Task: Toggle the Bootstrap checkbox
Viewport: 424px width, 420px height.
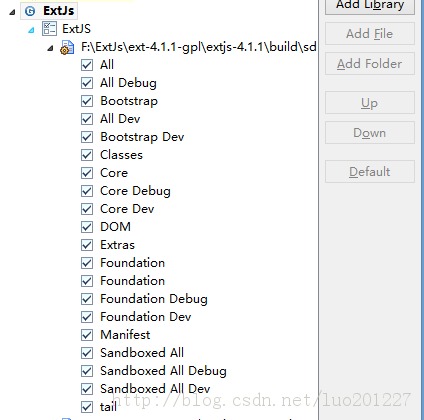Action: [87, 101]
